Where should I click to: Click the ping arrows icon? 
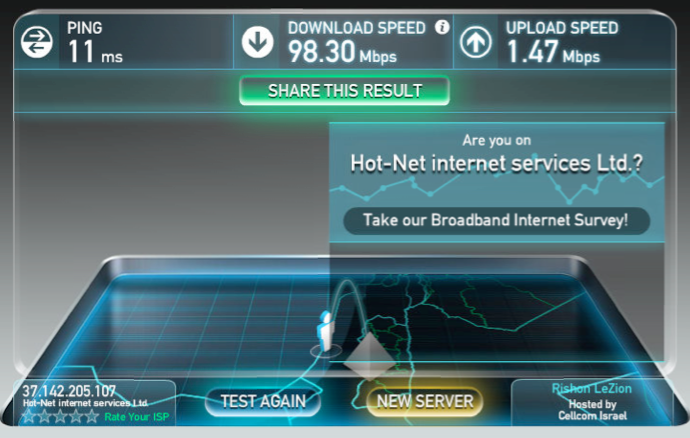37,42
